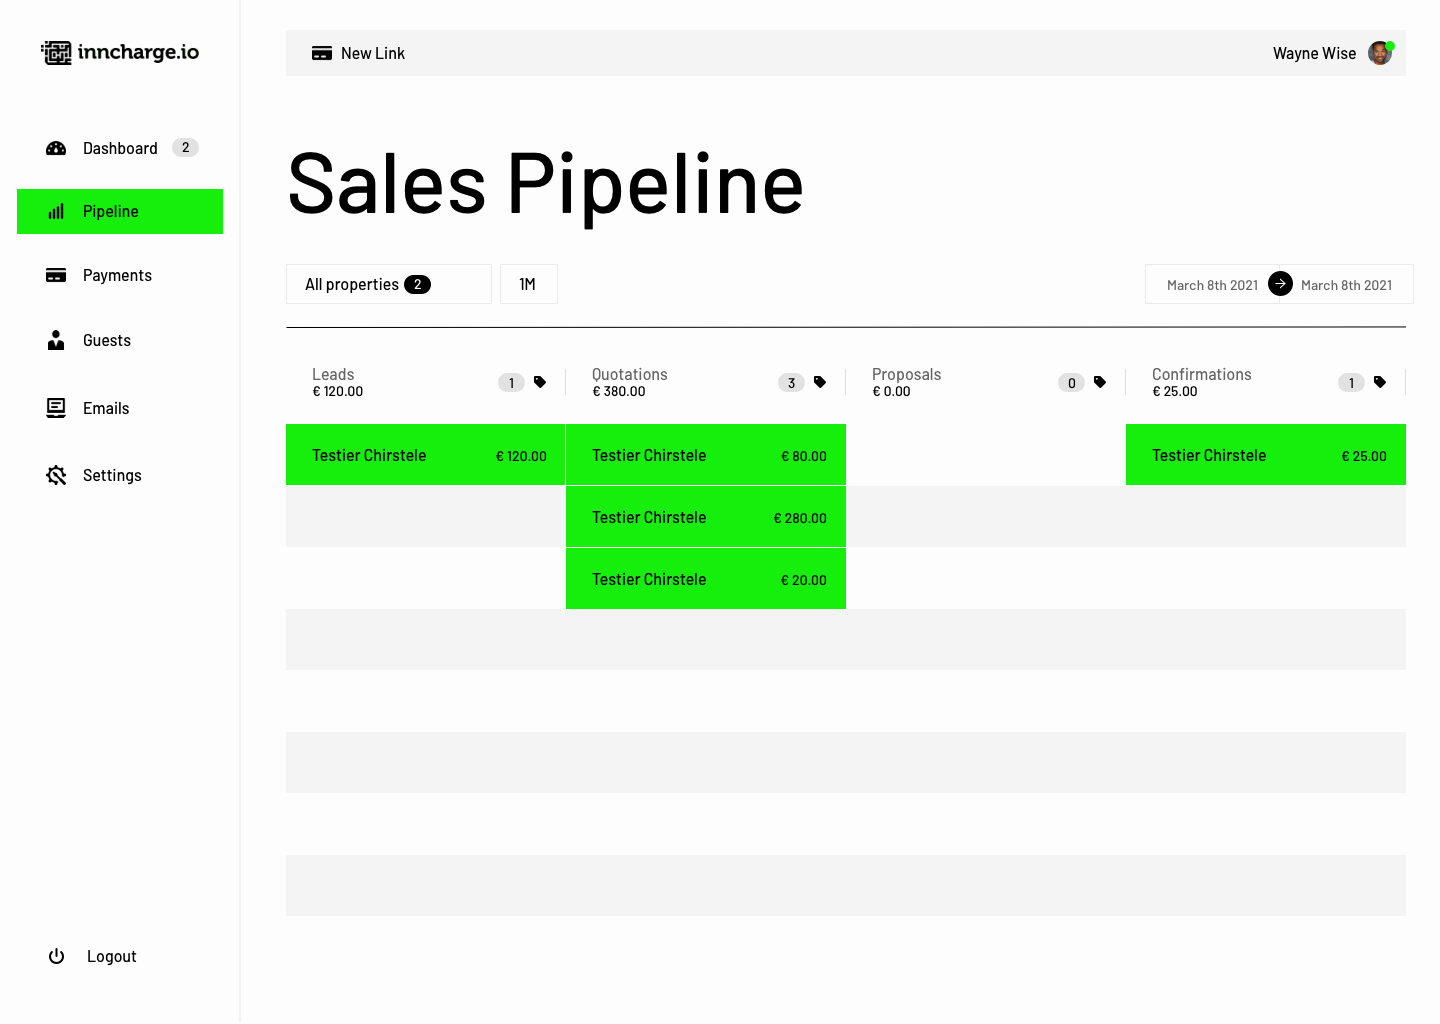
Task: Click the Logout power icon
Action: tap(57, 956)
